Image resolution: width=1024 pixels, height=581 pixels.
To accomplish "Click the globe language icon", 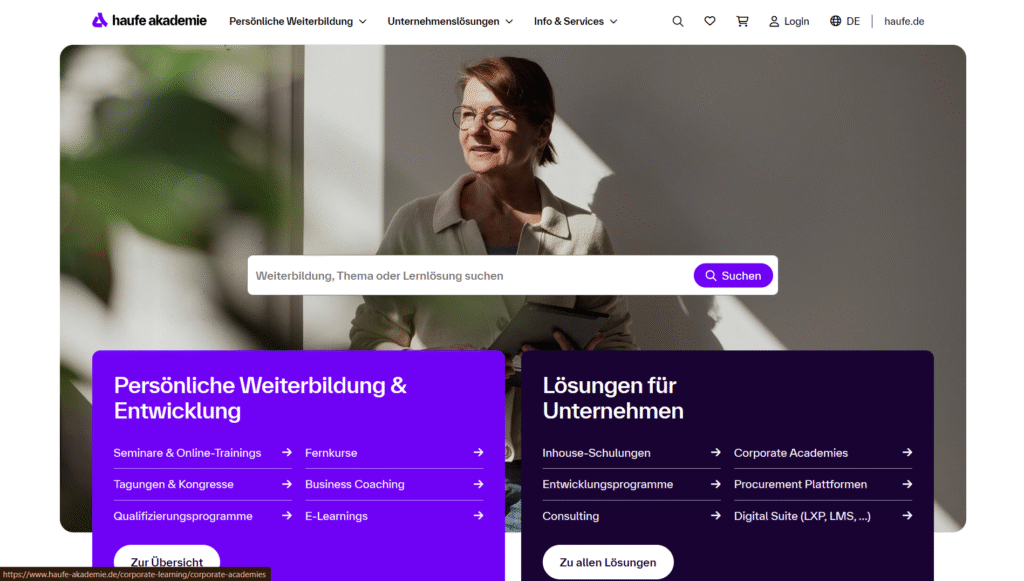I will [x=835, y=21].
